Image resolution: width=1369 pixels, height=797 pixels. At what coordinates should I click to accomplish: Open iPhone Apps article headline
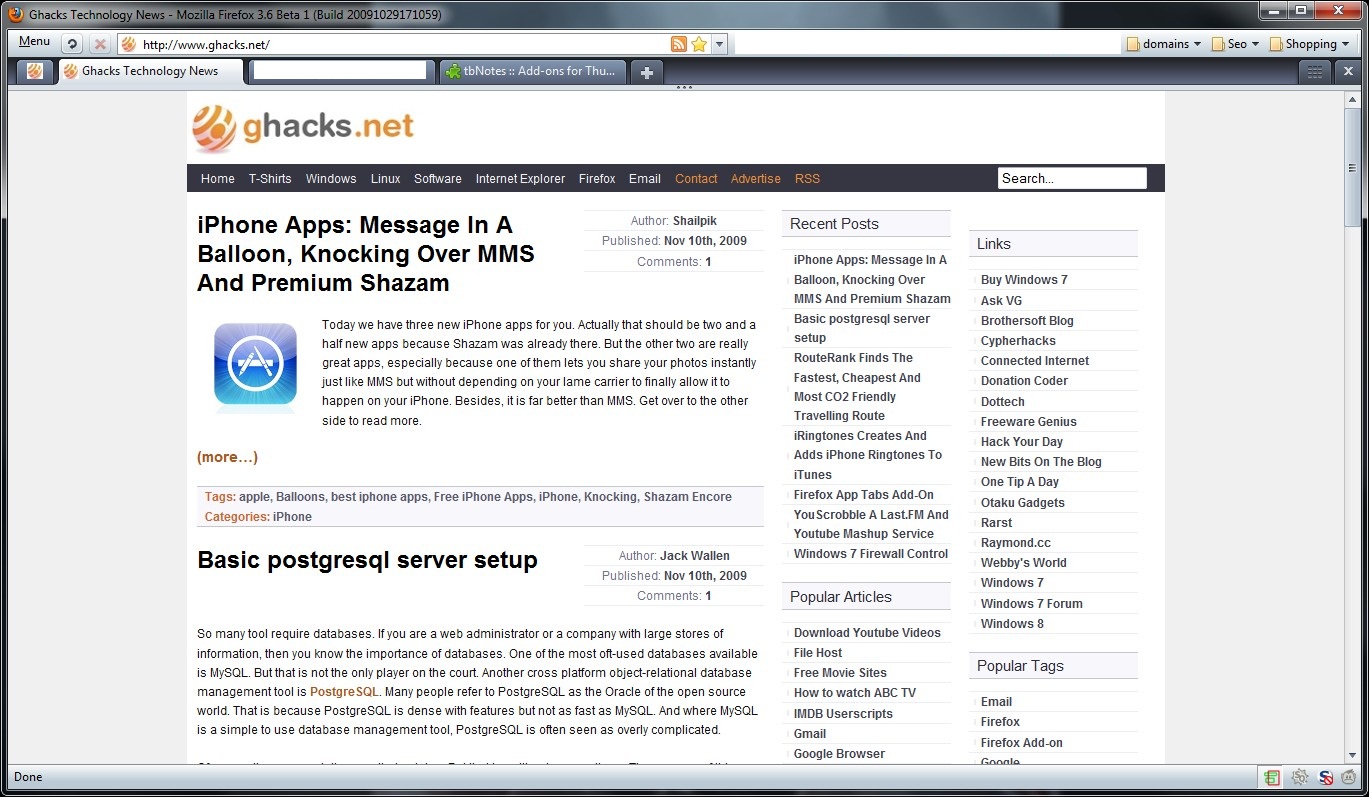point(366,254)
